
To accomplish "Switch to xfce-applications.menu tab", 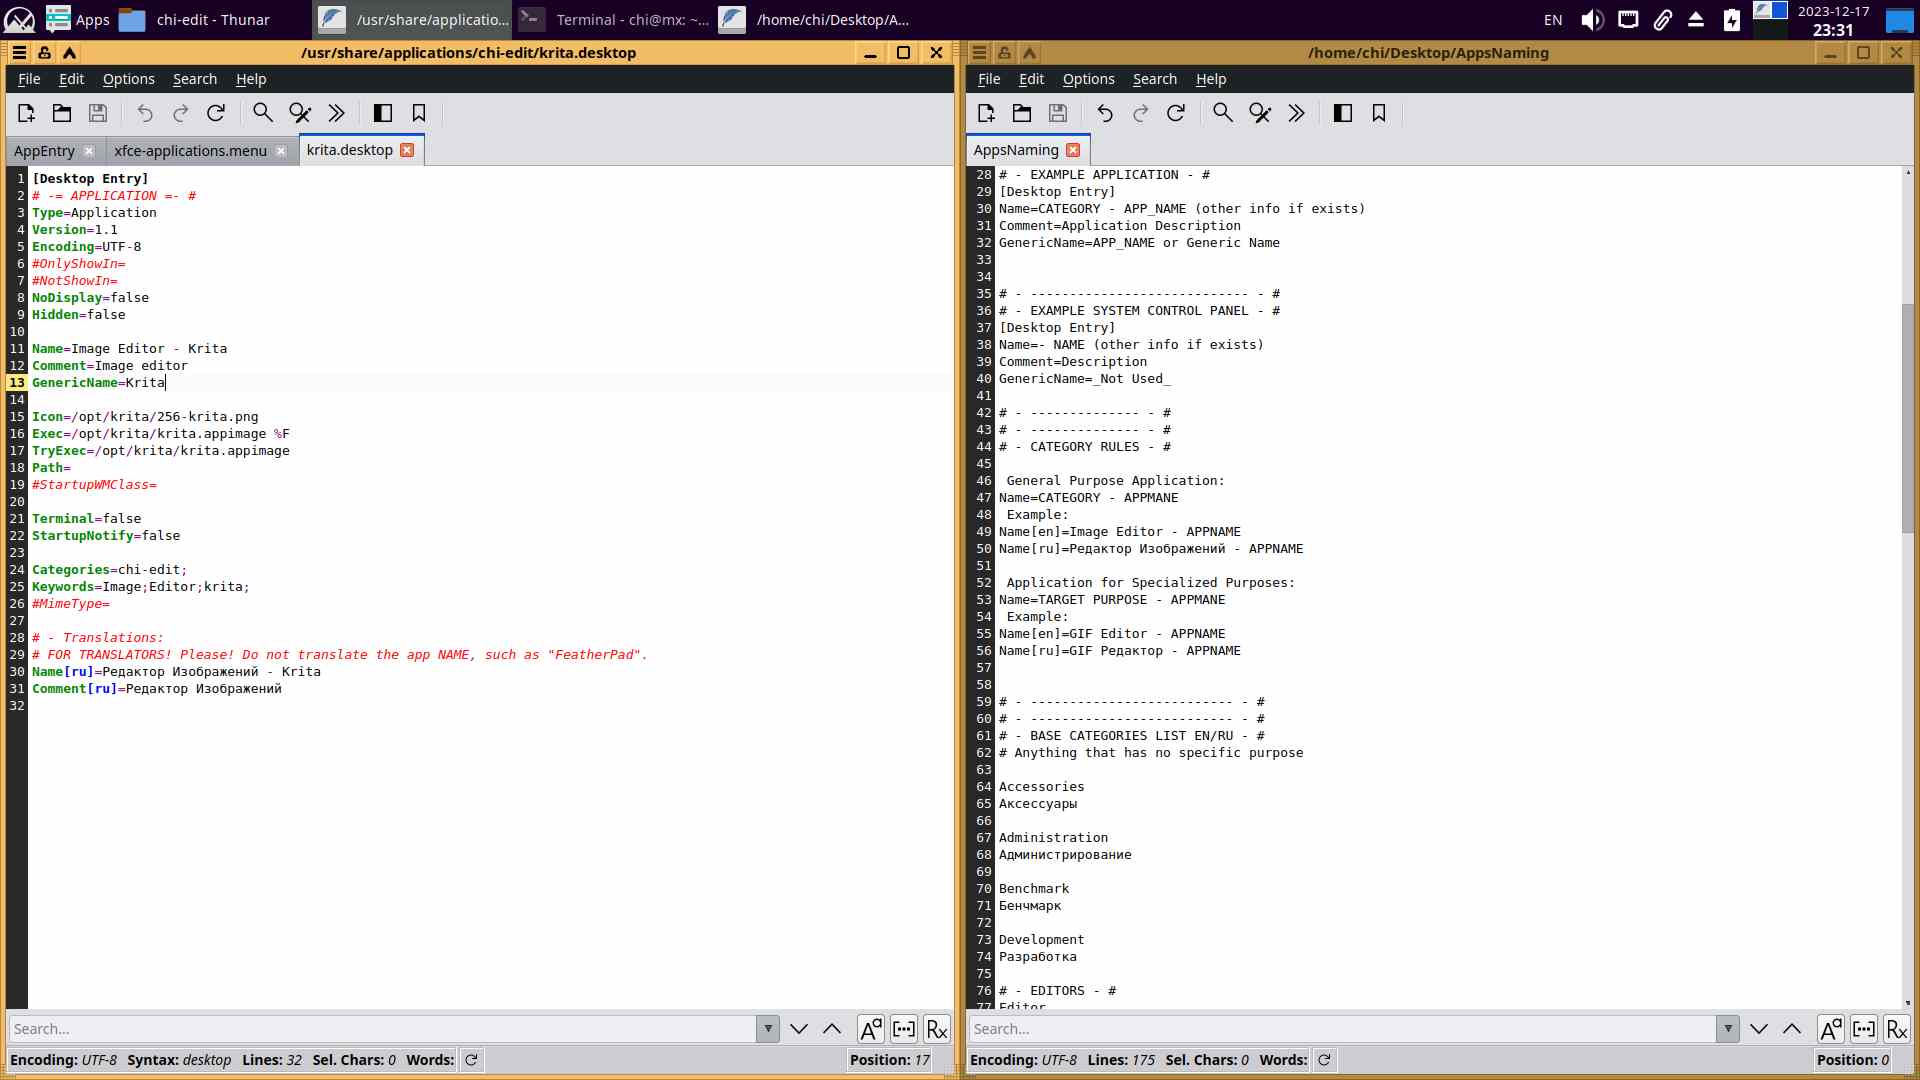I will pyautogui.click(x=190, y=150).
